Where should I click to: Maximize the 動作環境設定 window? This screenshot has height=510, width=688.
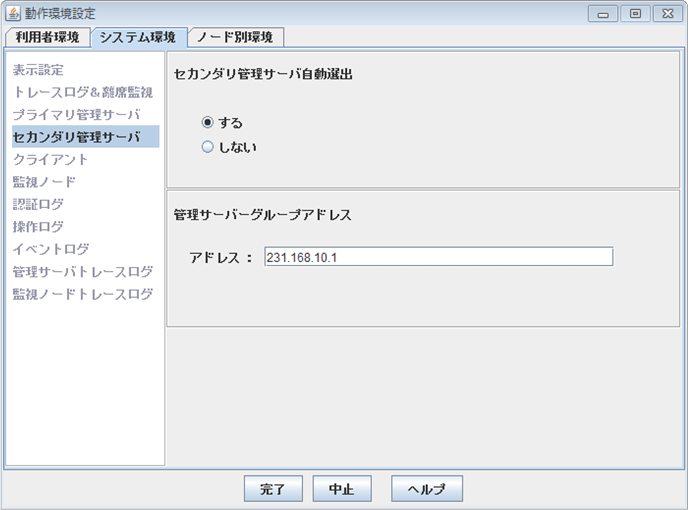coord(635,14)
